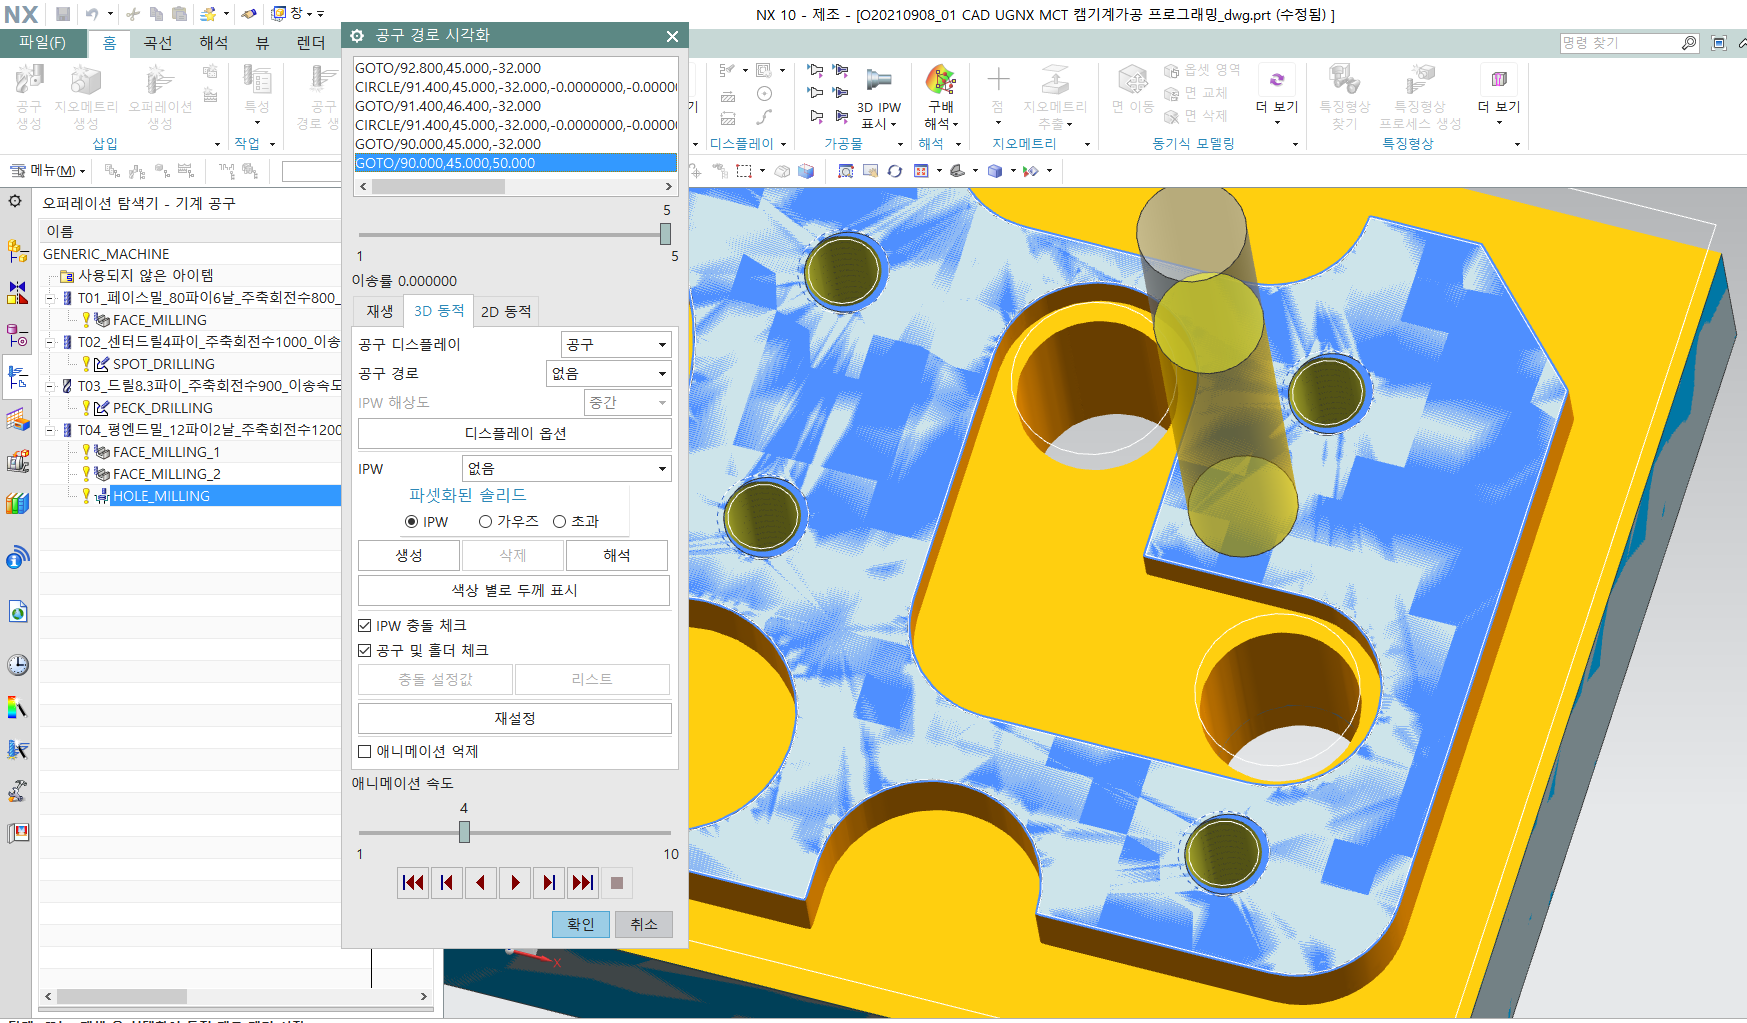Open the HD3D Tools sidebar icon

18,557
